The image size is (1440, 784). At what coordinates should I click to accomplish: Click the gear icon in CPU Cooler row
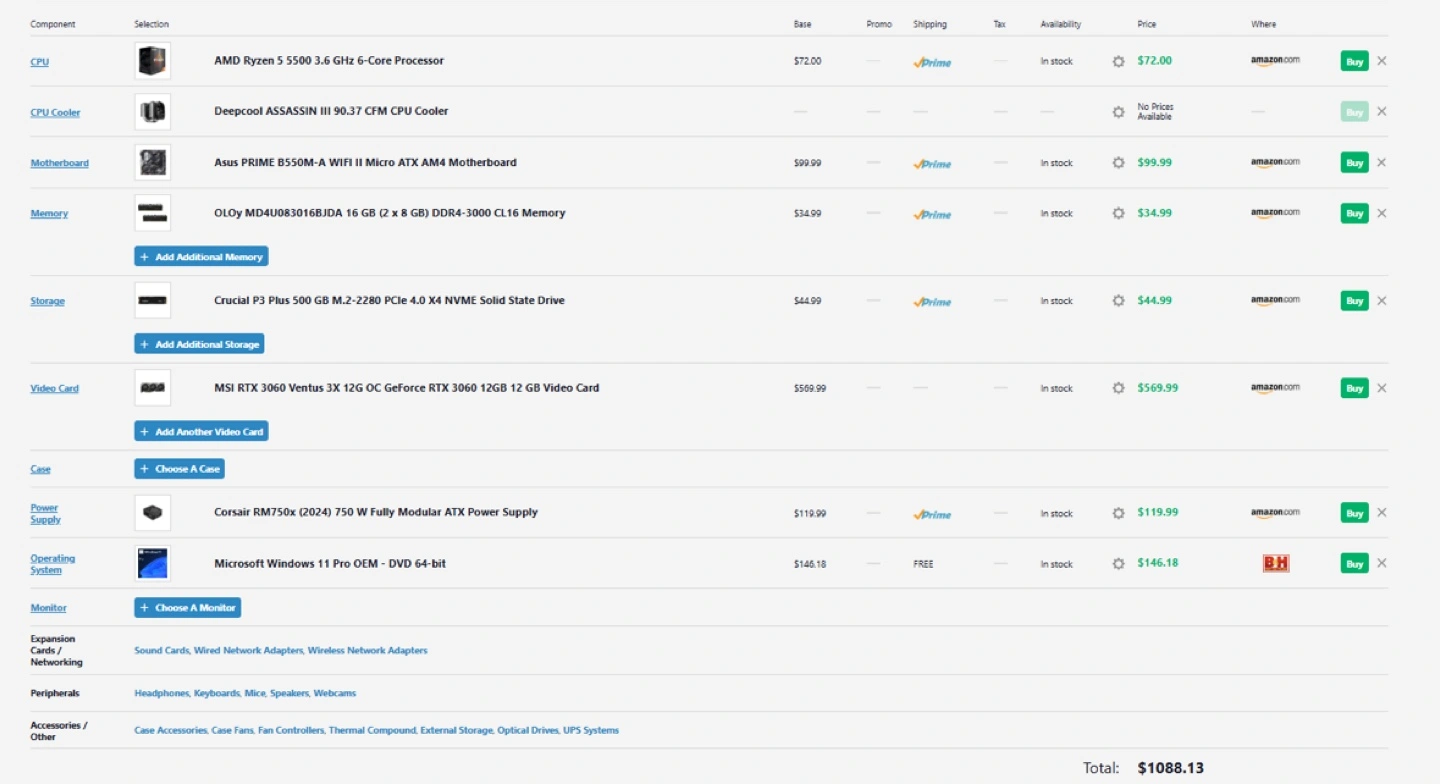coord(1118,112)
